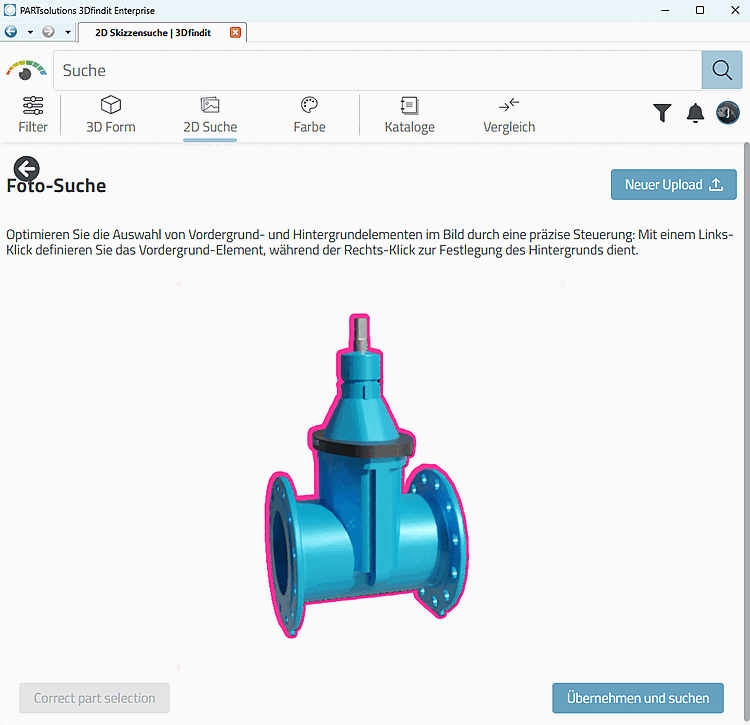Open the user profile avatar

728,113
